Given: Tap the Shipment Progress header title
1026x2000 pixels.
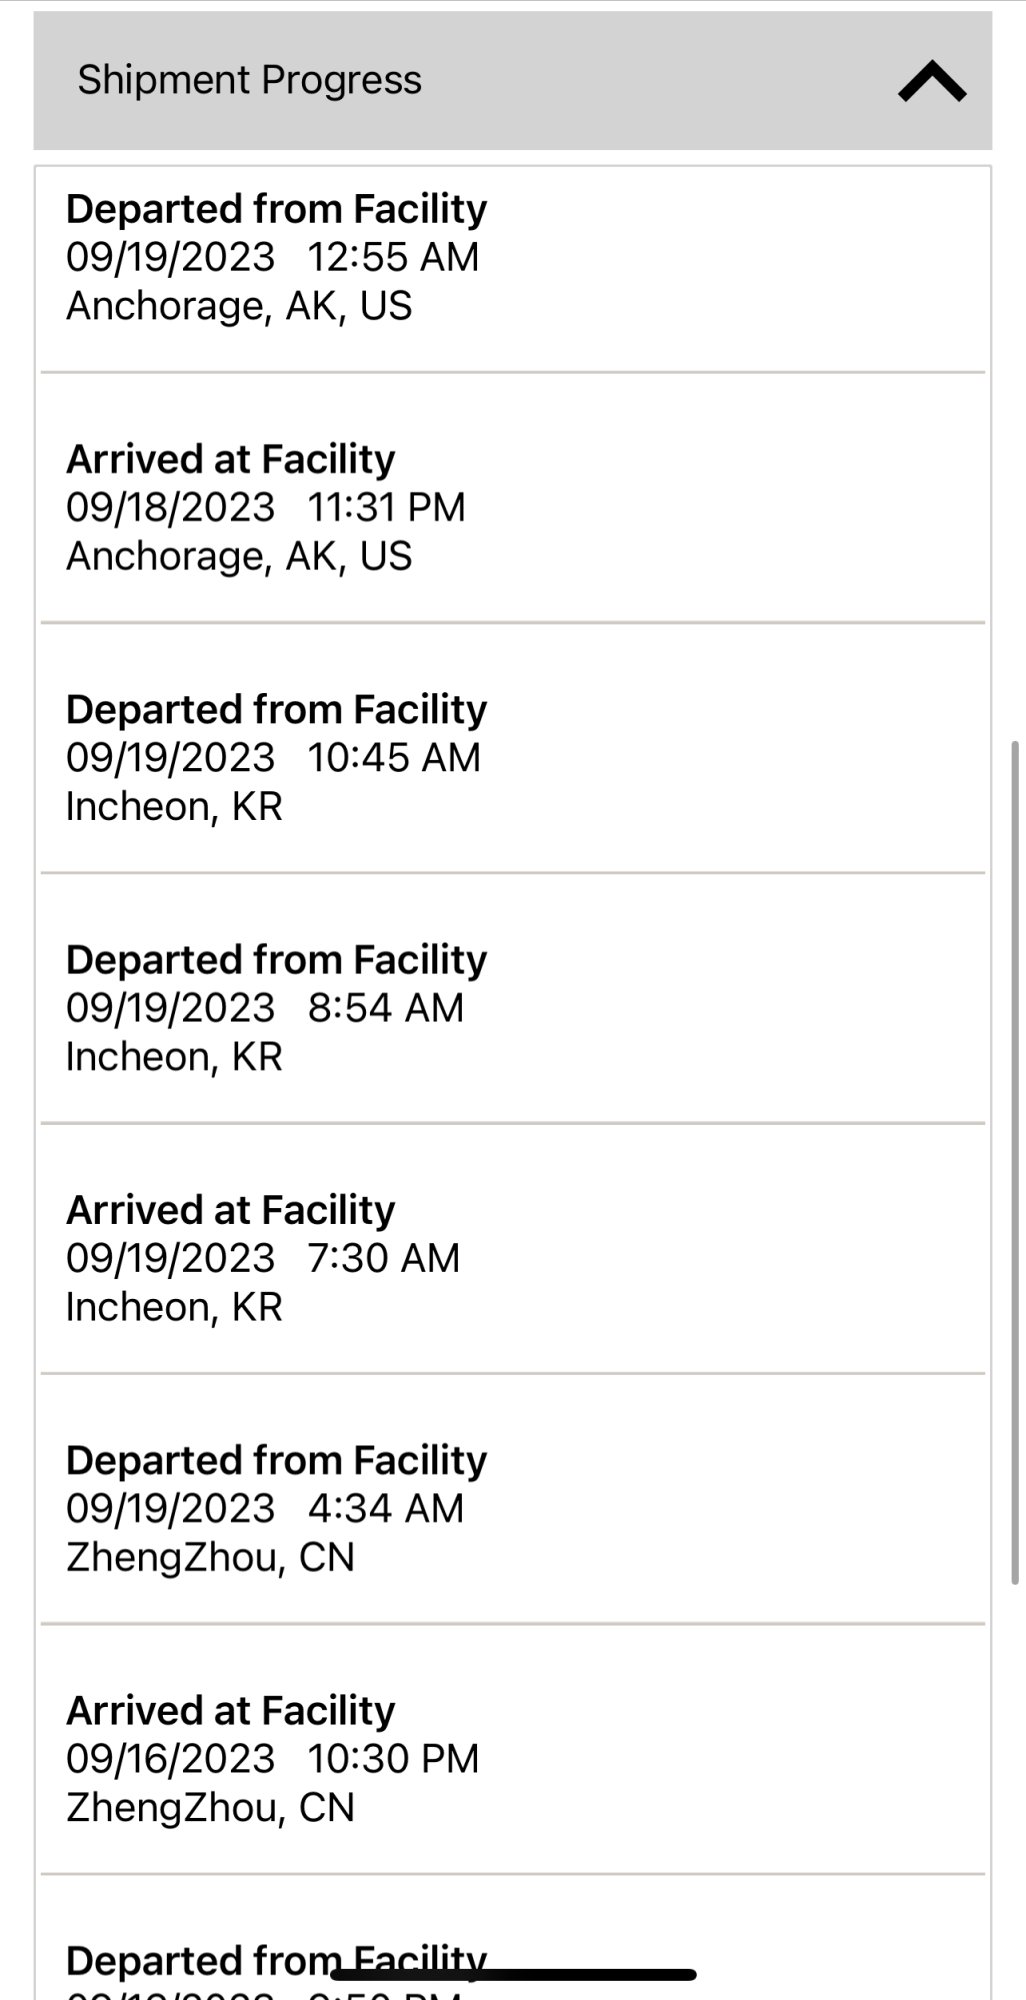Looking at the screenshot, I should [250, 80].
